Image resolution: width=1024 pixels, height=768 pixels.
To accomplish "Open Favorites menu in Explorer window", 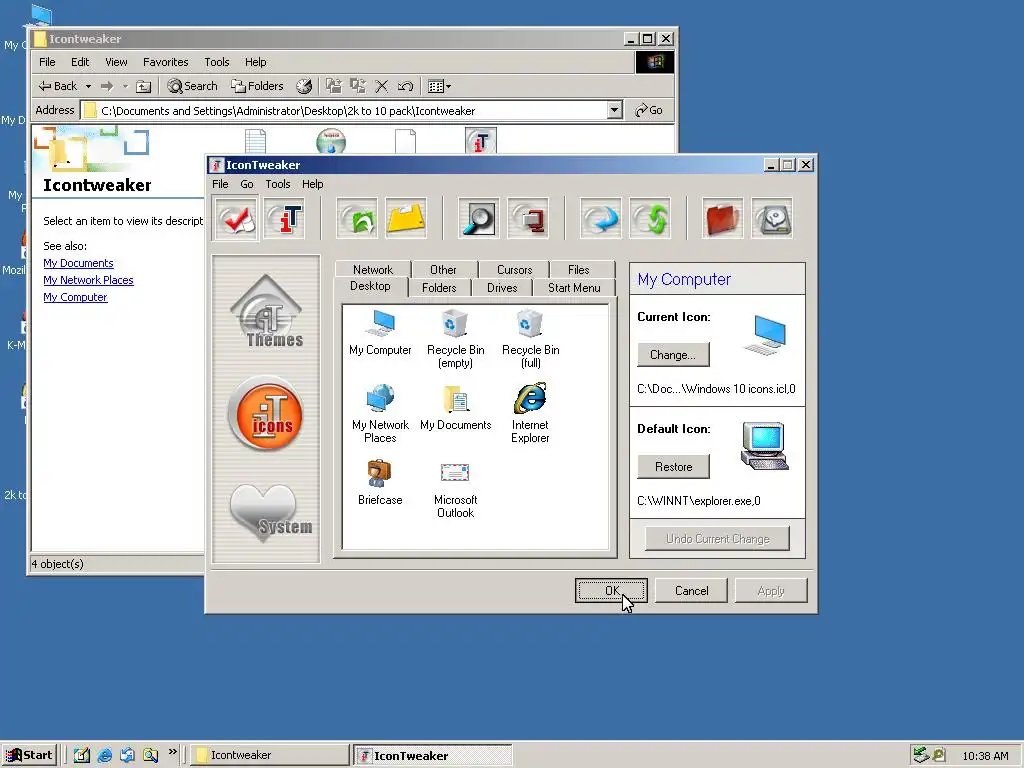I will click(165, 62).
